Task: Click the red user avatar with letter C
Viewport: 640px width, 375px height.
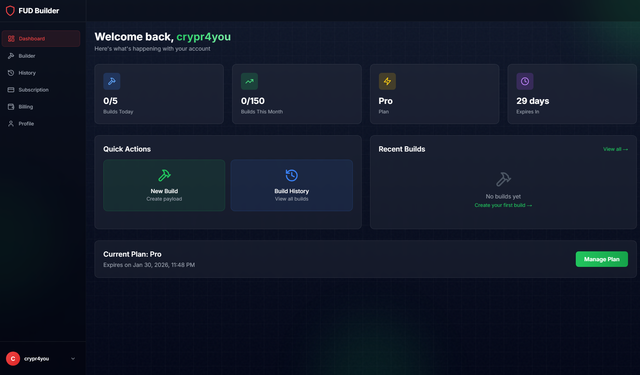Action: pos(13,359)
